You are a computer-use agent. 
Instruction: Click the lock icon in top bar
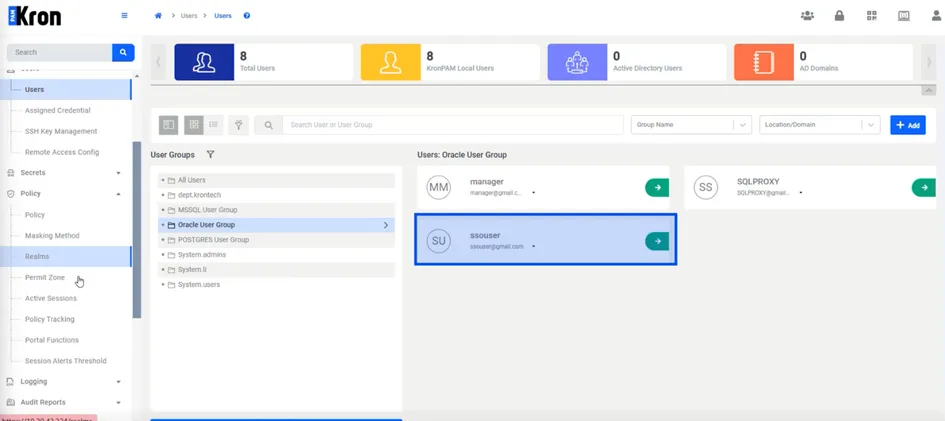coord(839,16)
